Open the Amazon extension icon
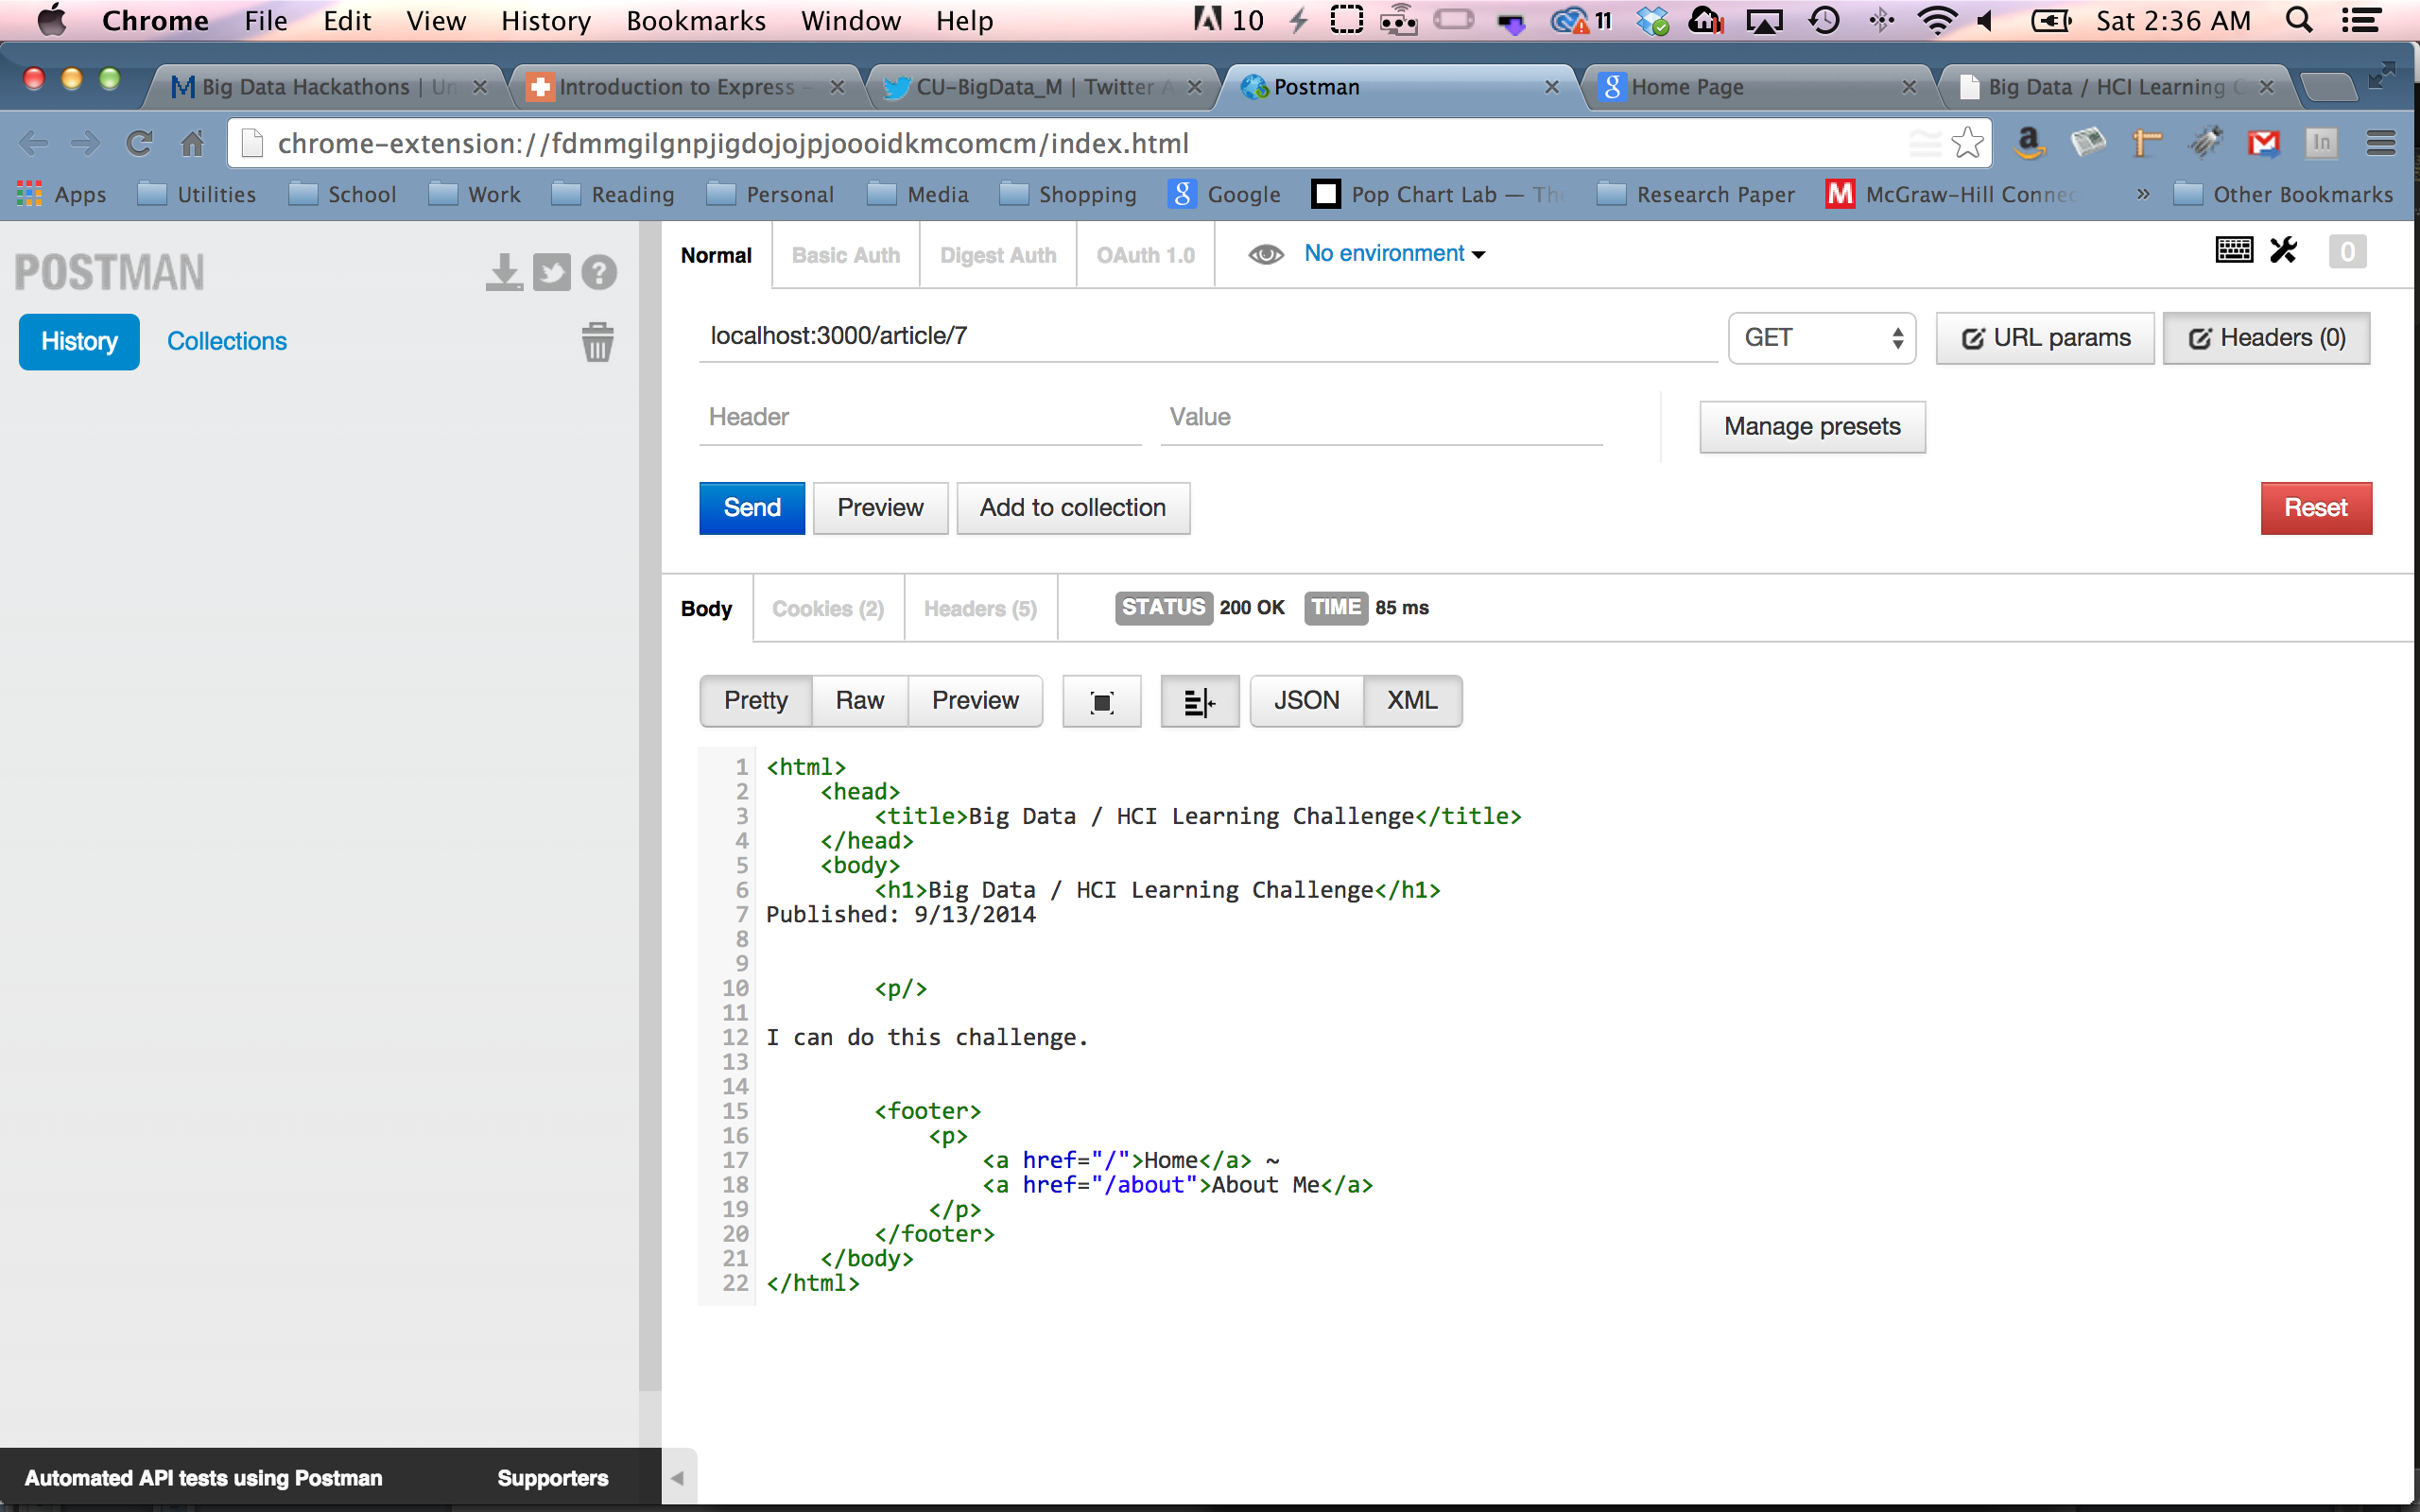The image size is (2420, 1512). click(x=2029, y=143)
